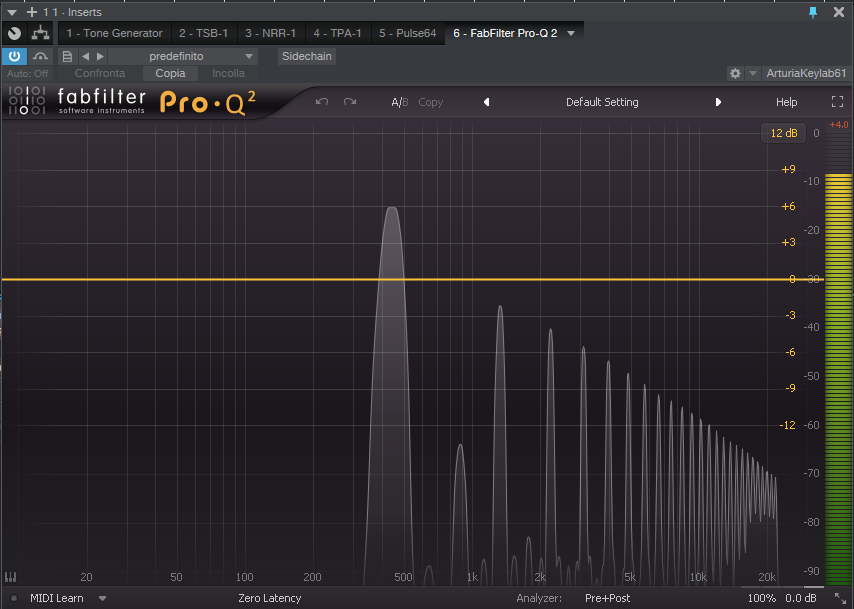Click the 0.0 dB output gain value
Screen dimensions: 854x609
(x=801, y=598)
